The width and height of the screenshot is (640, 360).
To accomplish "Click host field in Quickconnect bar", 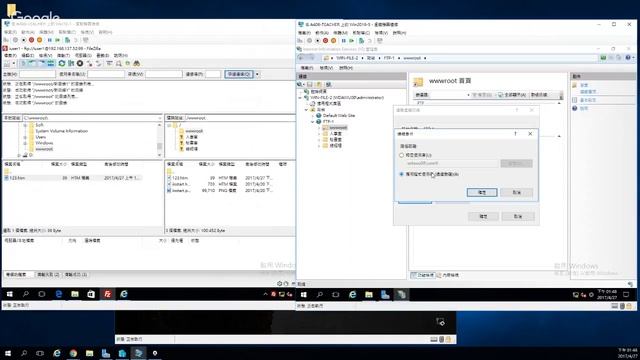I will [37, 74].
